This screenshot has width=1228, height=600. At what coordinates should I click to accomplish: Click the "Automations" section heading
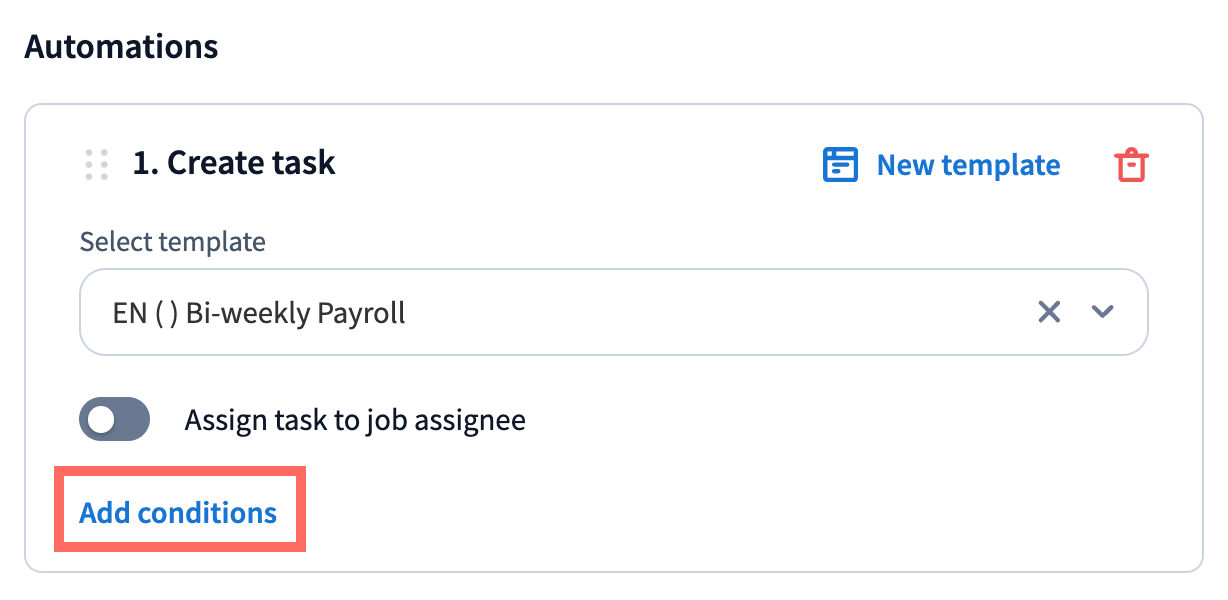[121, 46]
